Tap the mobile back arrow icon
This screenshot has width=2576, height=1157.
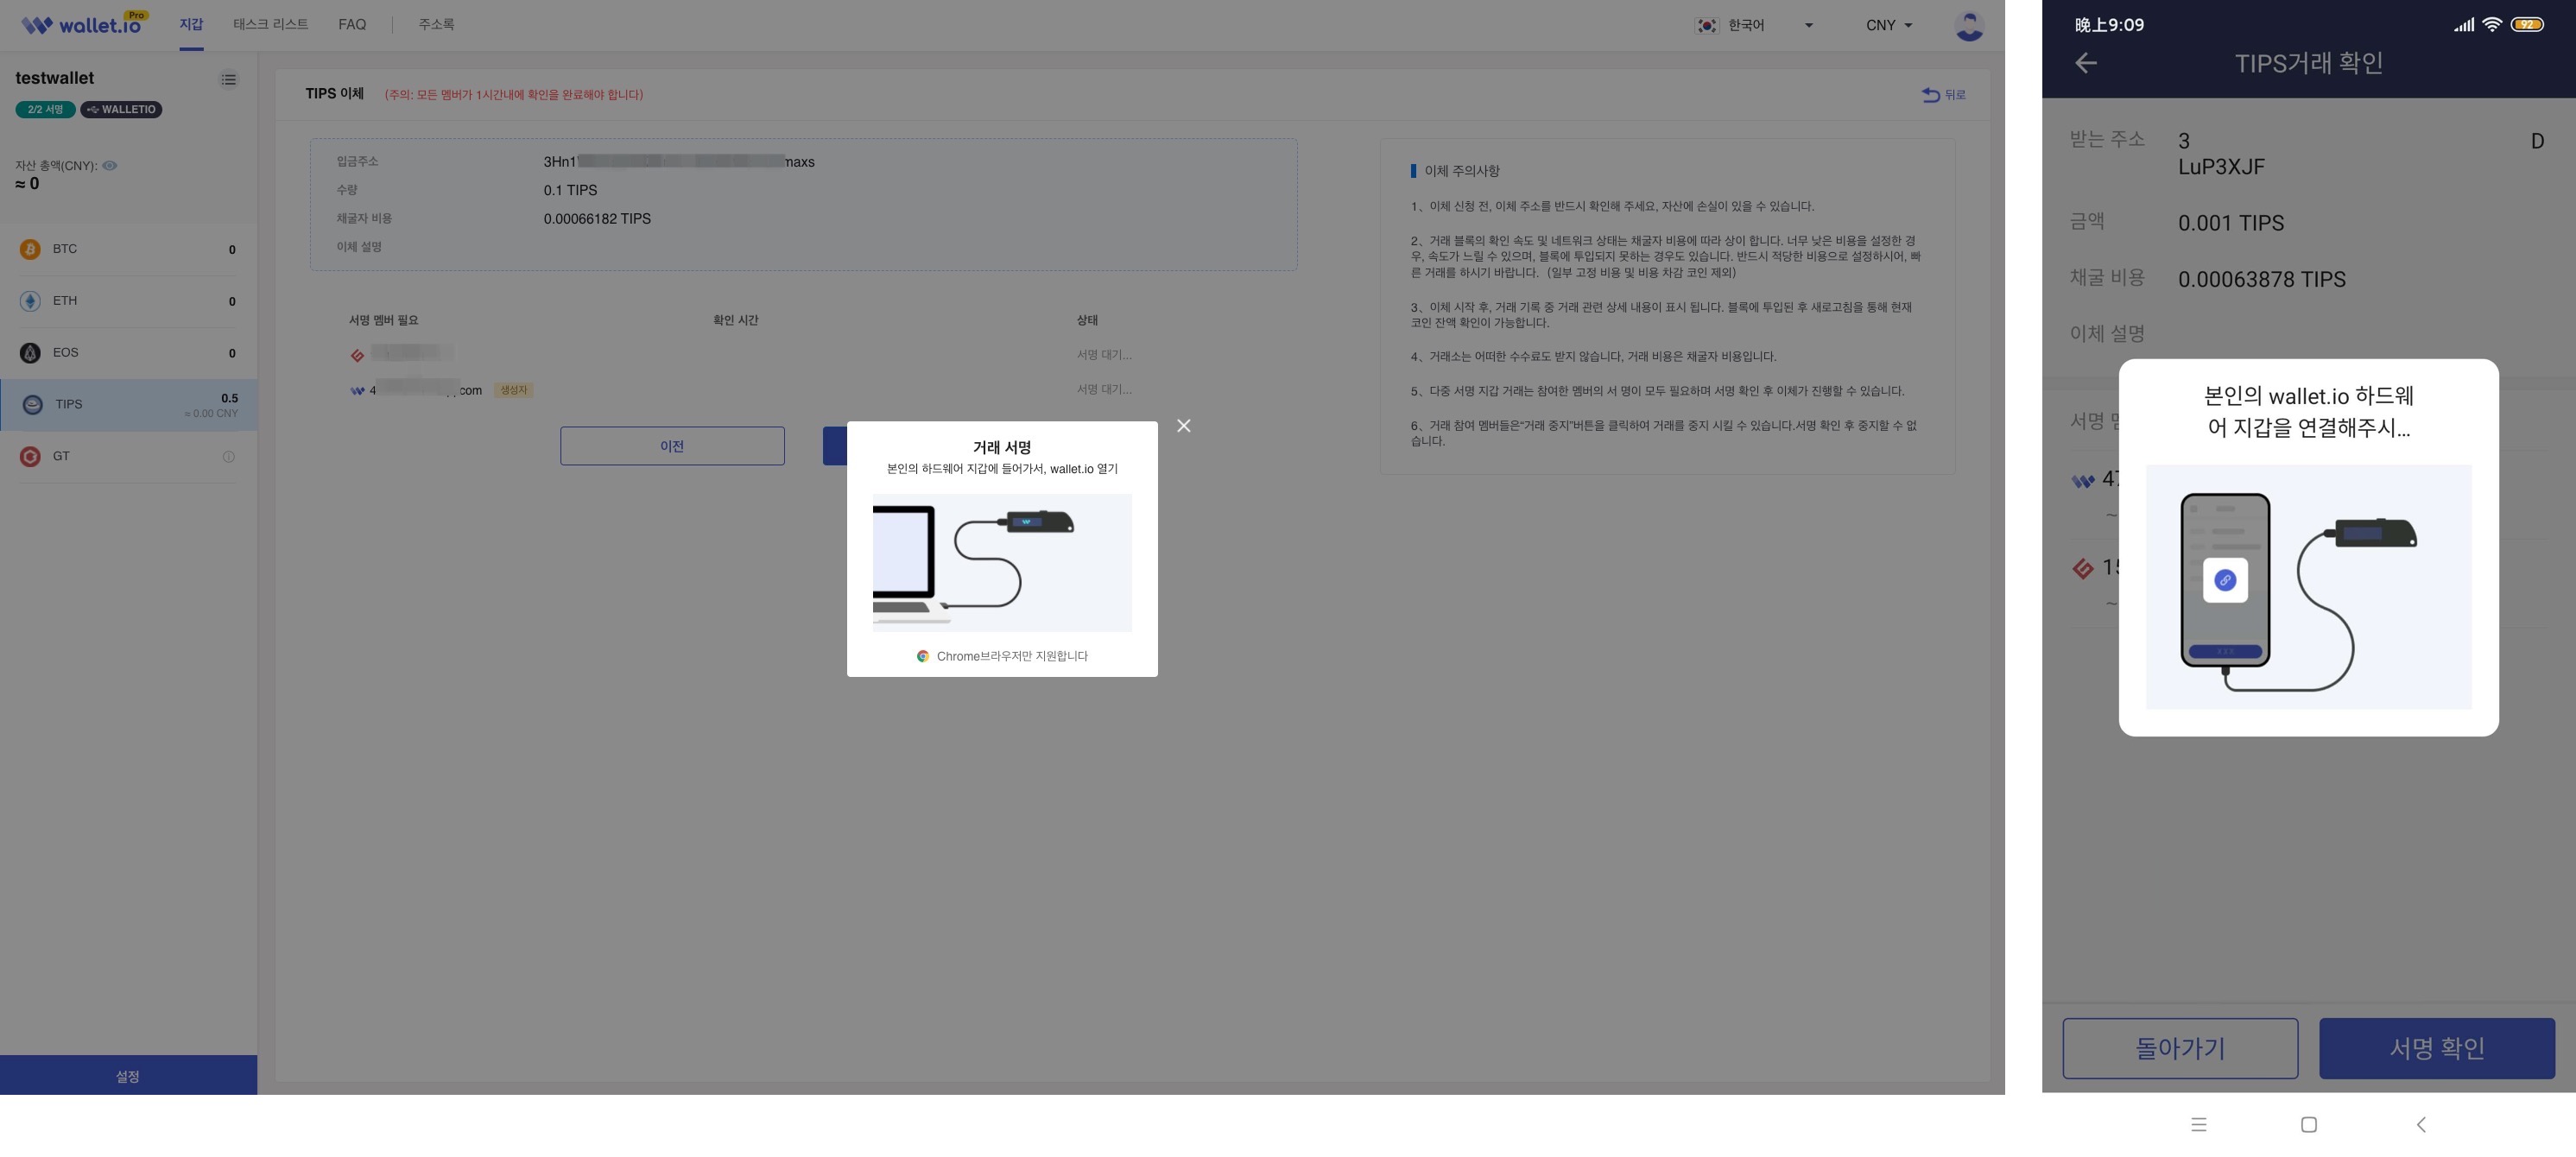(2085, 64)
